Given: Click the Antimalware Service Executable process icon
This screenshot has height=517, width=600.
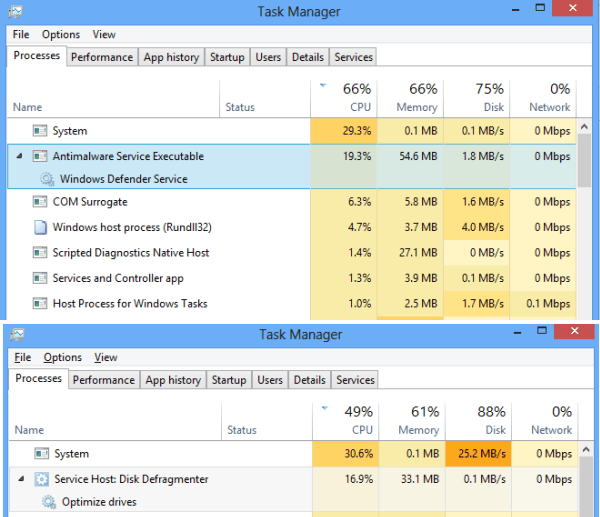Looking at the screenshot, I should coord(40,156).
